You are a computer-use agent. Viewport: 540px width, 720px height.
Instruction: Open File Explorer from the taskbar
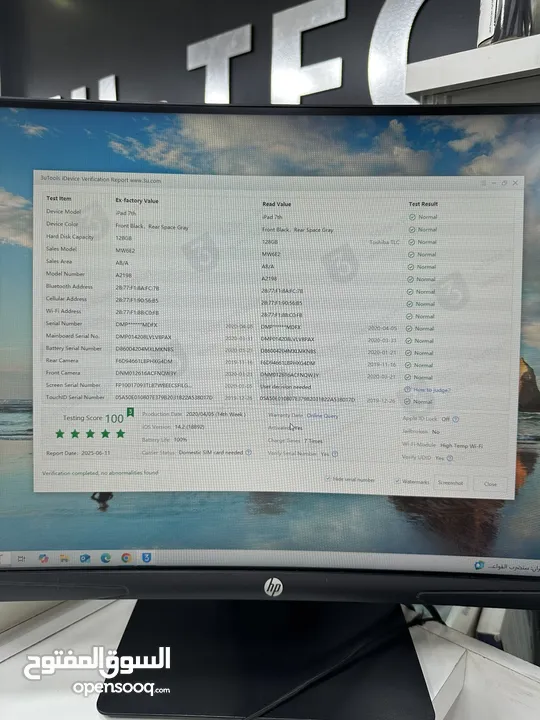click(64, 558)
